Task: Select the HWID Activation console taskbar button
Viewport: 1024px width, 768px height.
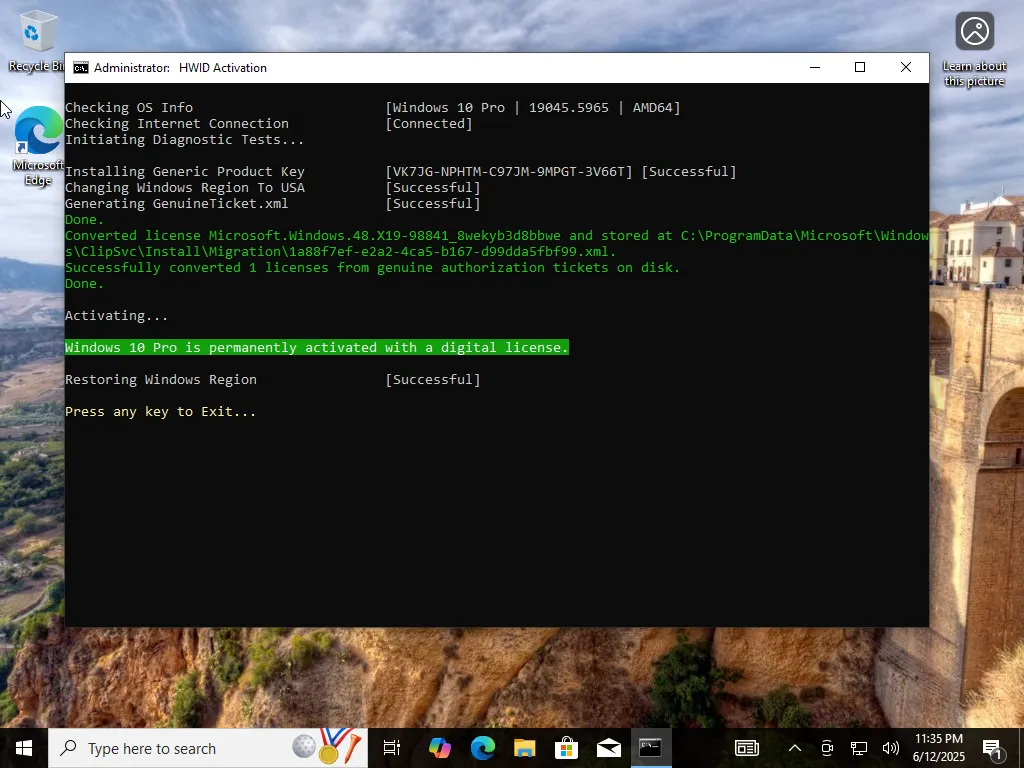Action: pos(650,748)
